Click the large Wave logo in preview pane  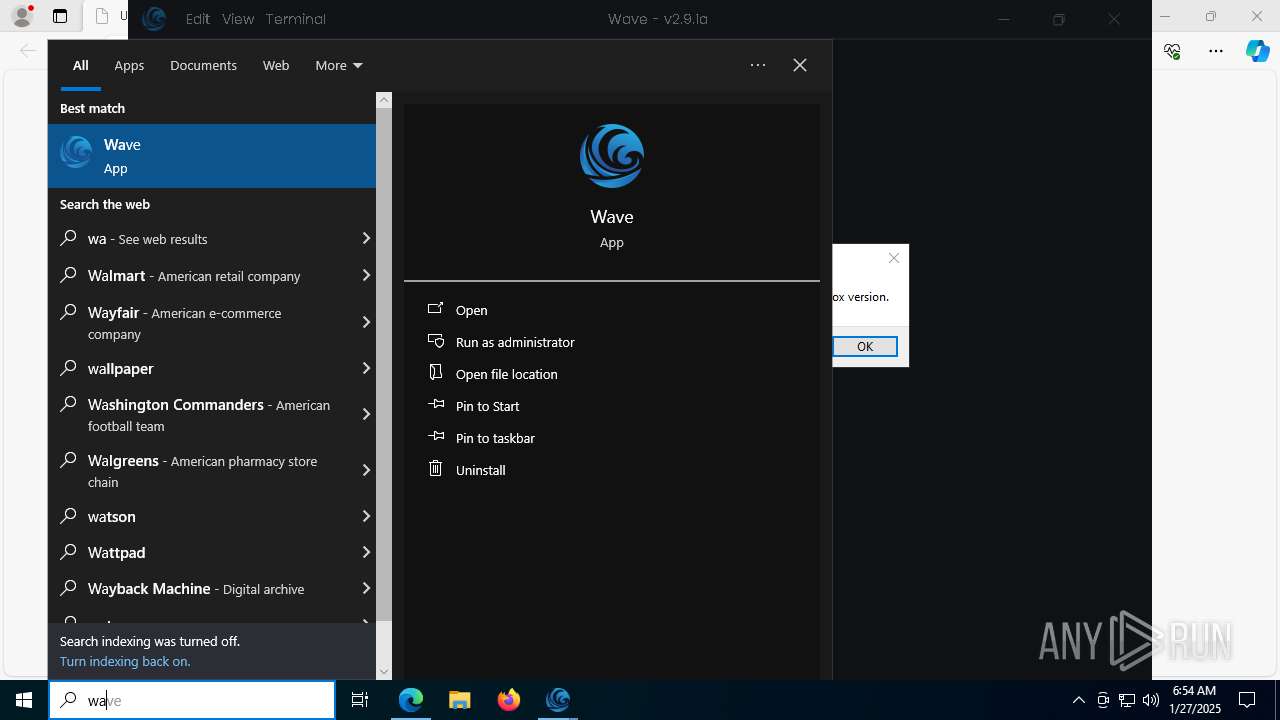coord(612,156)
